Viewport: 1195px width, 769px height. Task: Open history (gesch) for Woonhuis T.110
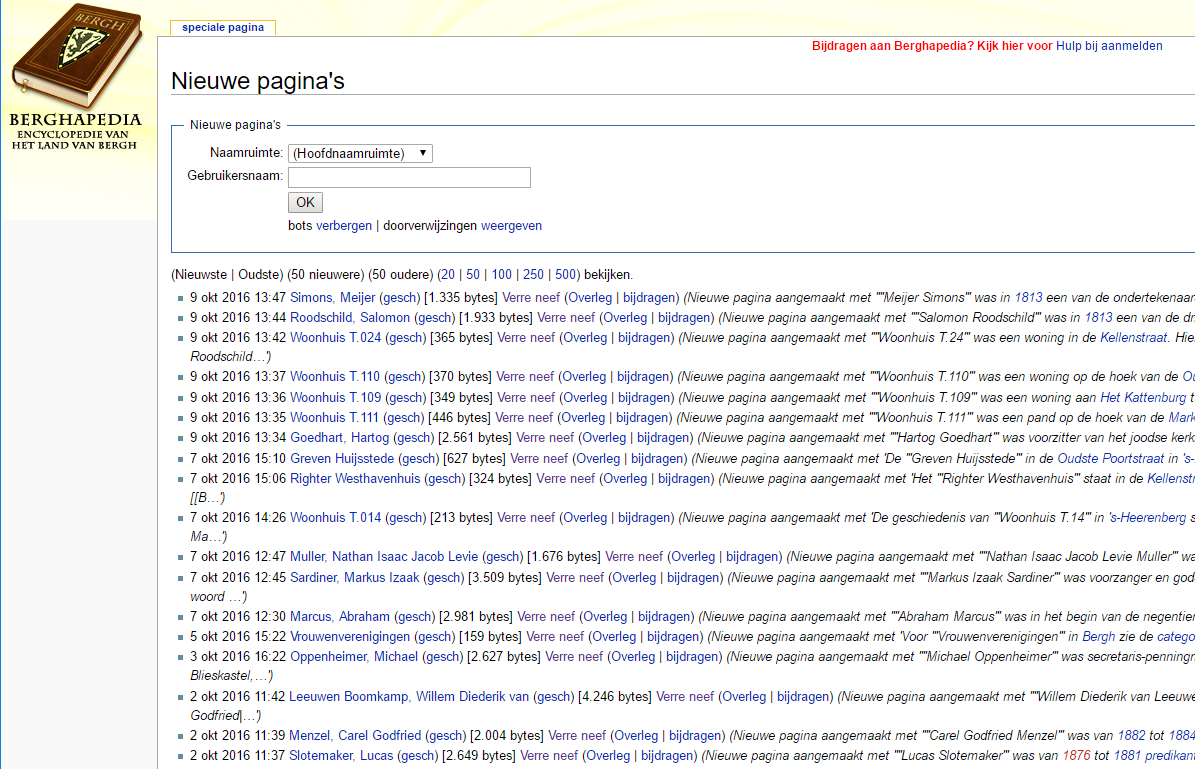coord(405,376)
